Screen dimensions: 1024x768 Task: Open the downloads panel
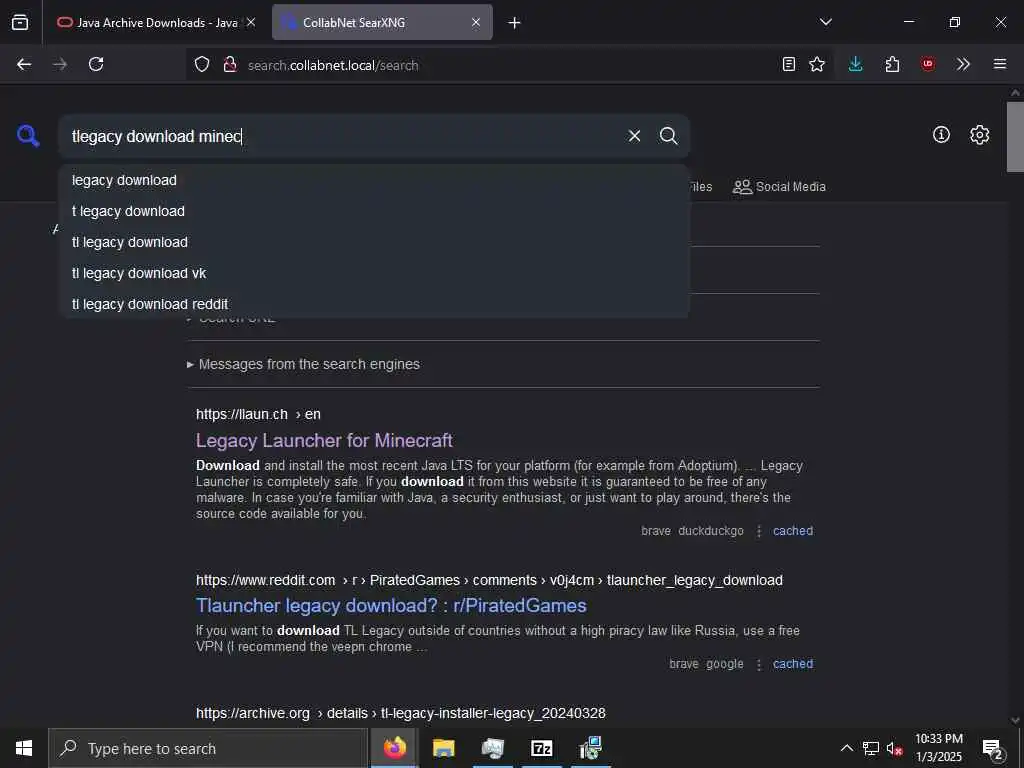(856, 64)
